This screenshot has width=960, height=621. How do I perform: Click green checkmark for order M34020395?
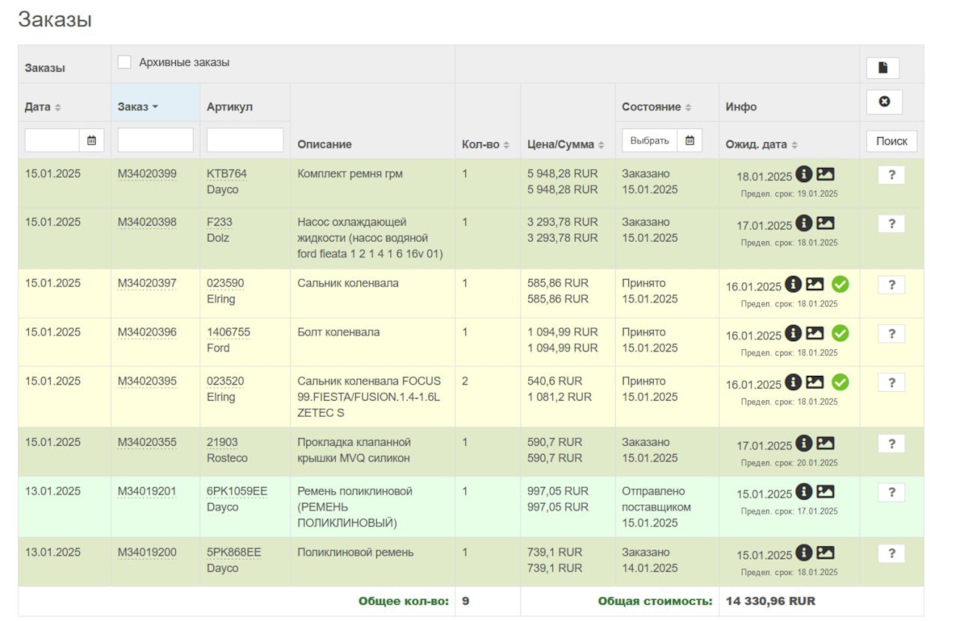click(840, 382)
